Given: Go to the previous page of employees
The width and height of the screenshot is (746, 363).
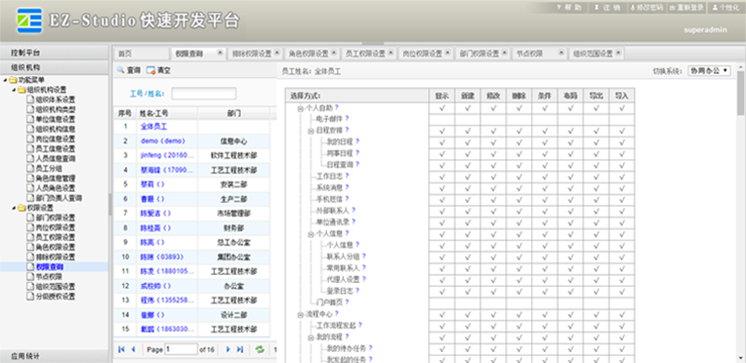Looking at the screenshot, I should (133, 349).
